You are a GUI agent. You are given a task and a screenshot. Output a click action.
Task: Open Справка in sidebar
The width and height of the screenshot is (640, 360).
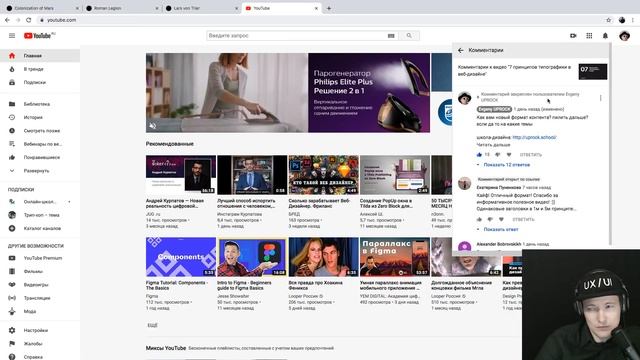(40, 356)
